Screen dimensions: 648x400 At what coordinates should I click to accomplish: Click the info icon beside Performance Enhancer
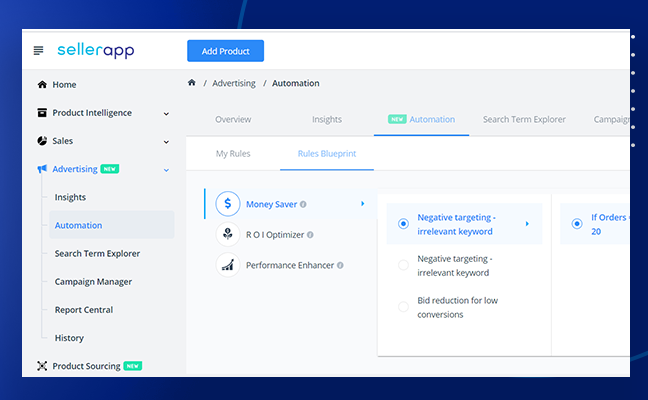tap(340, 265)
